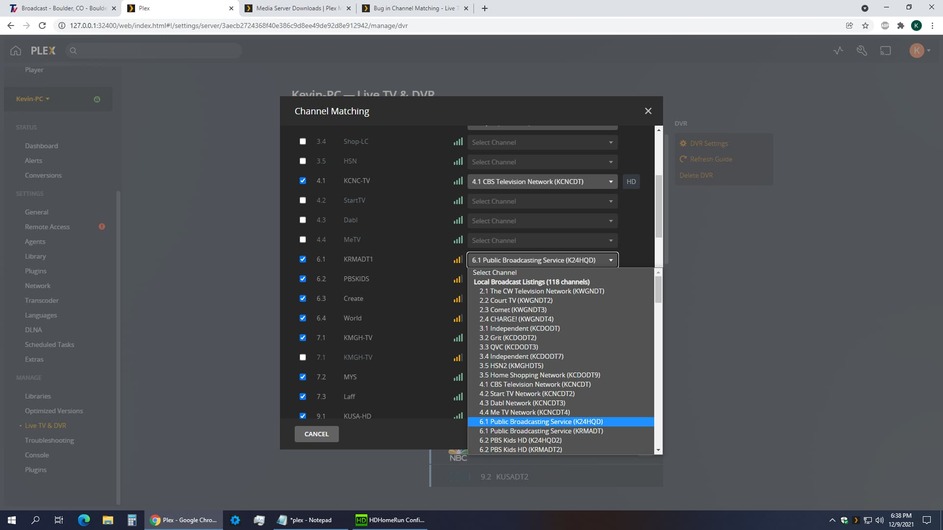Enable the 3.5 HSN channel checkbox

pos(303,161)
